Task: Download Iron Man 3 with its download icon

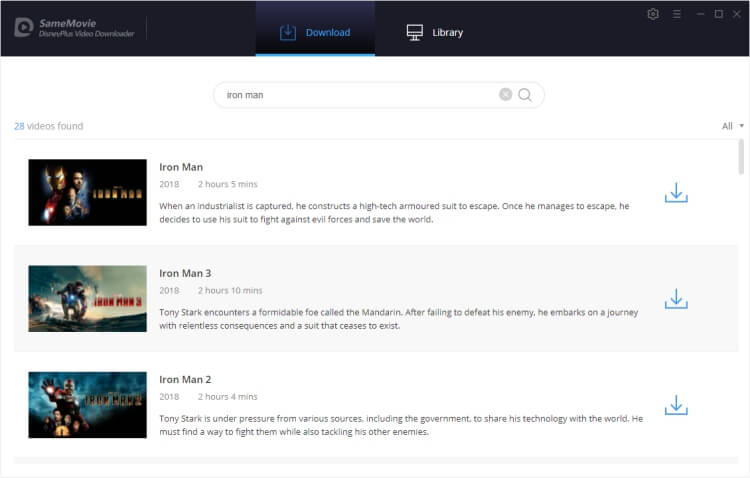Action: click(x=676, y=299)
